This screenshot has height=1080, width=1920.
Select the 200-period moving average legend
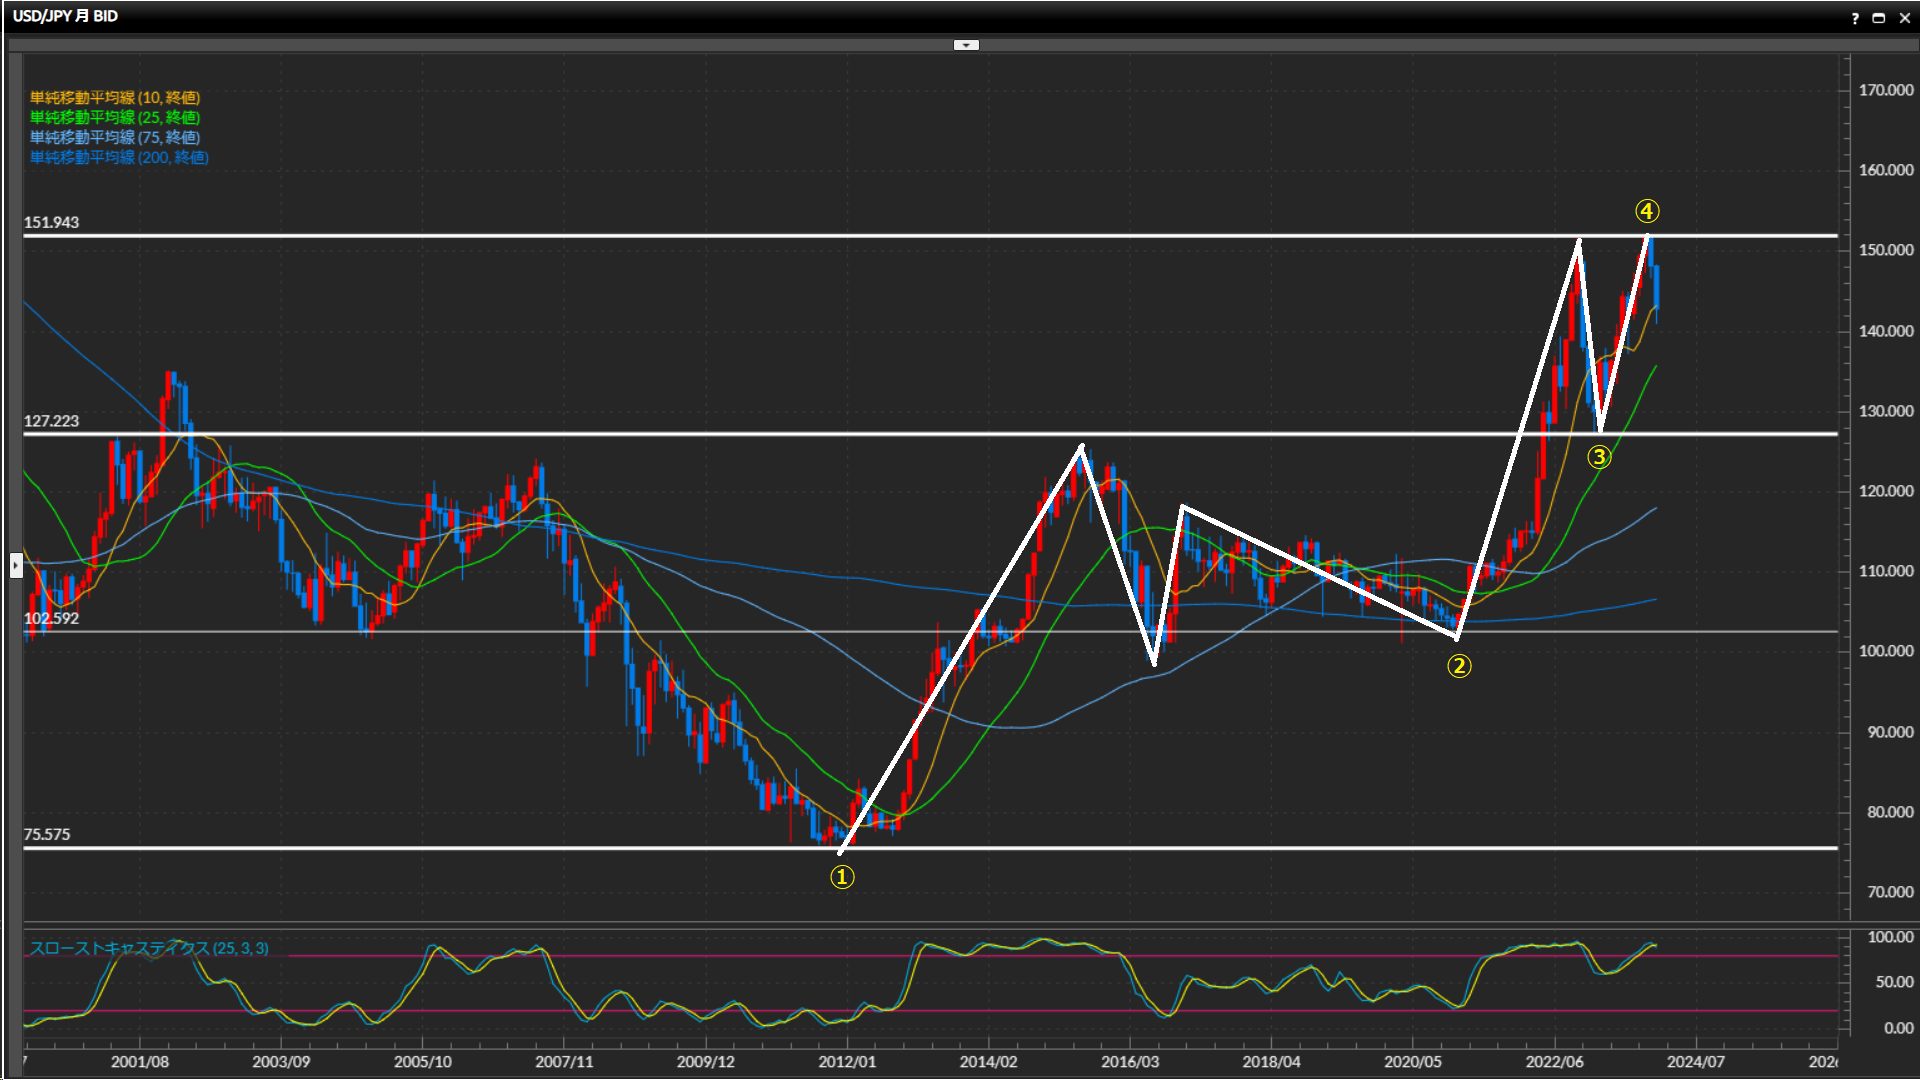point(119,157)
